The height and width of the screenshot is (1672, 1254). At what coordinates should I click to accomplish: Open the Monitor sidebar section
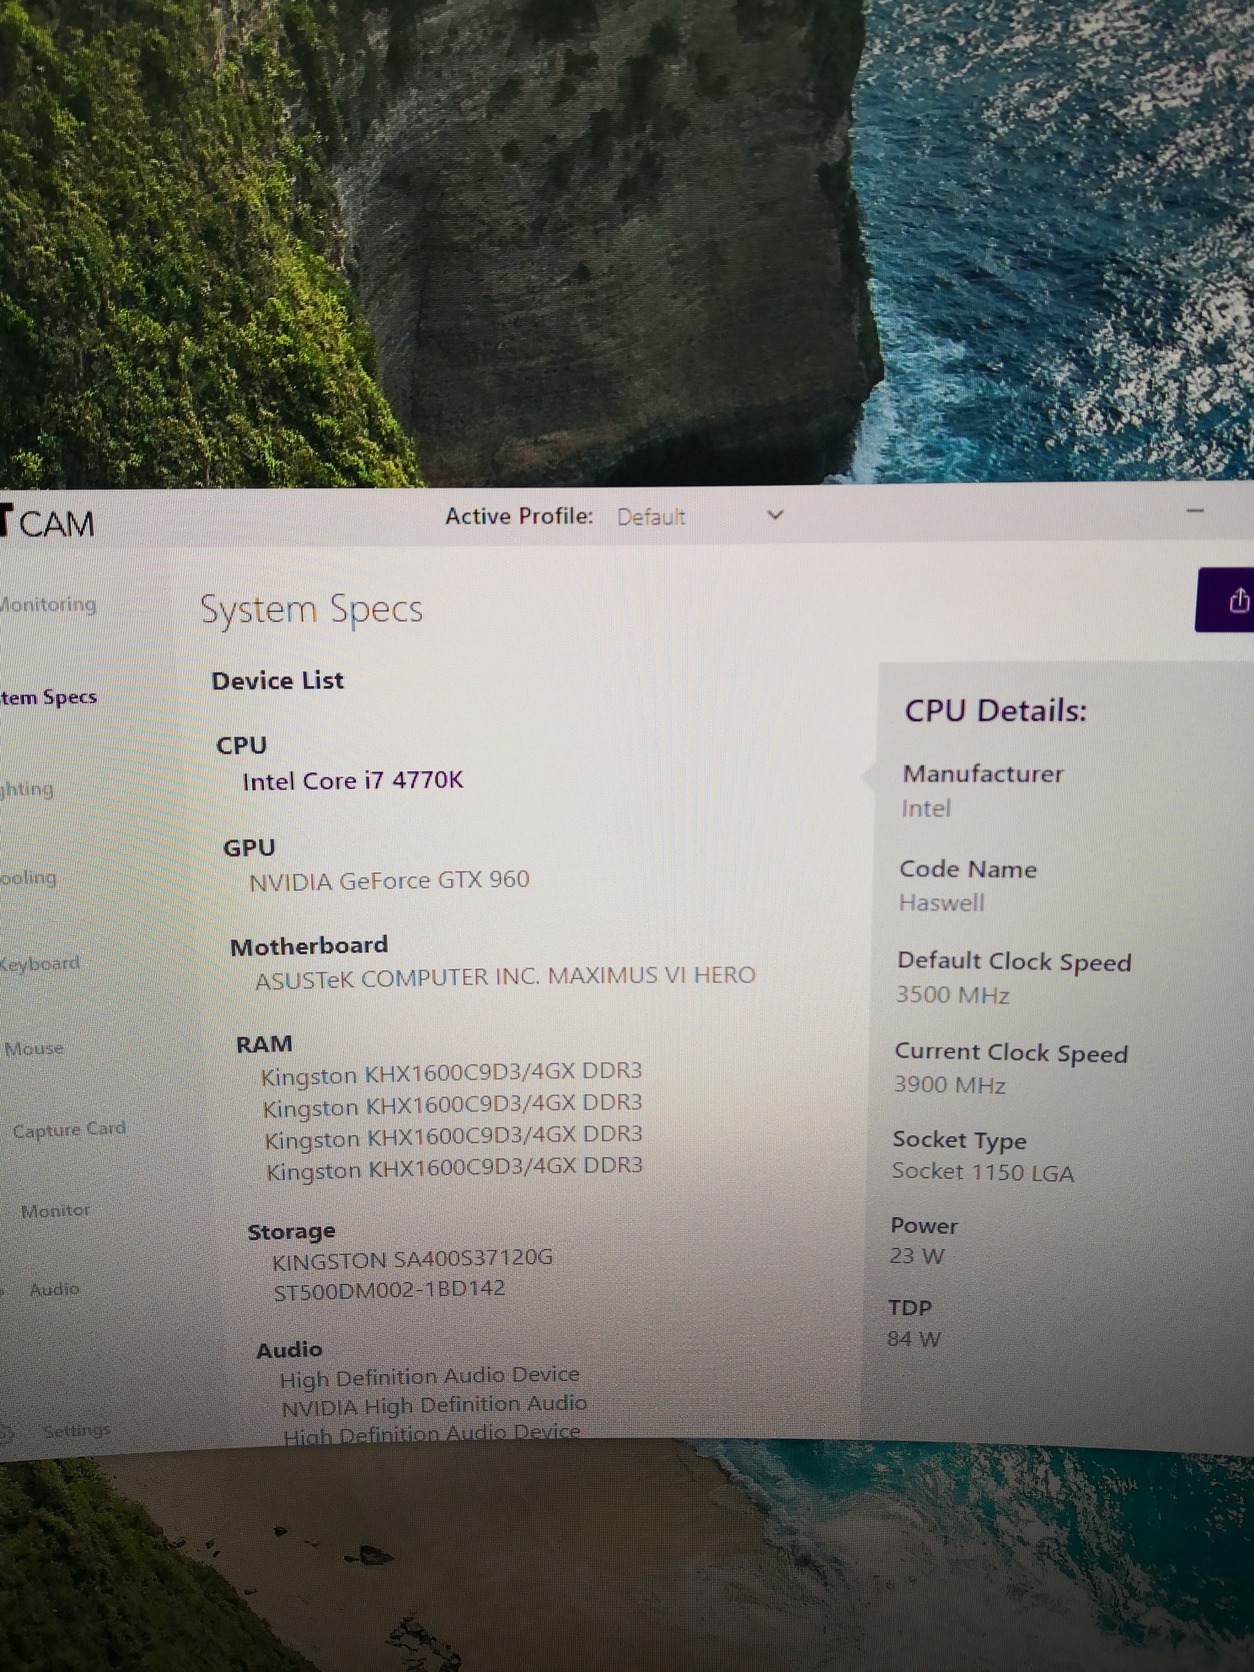pyautogui.click(x=56, y=1210)
